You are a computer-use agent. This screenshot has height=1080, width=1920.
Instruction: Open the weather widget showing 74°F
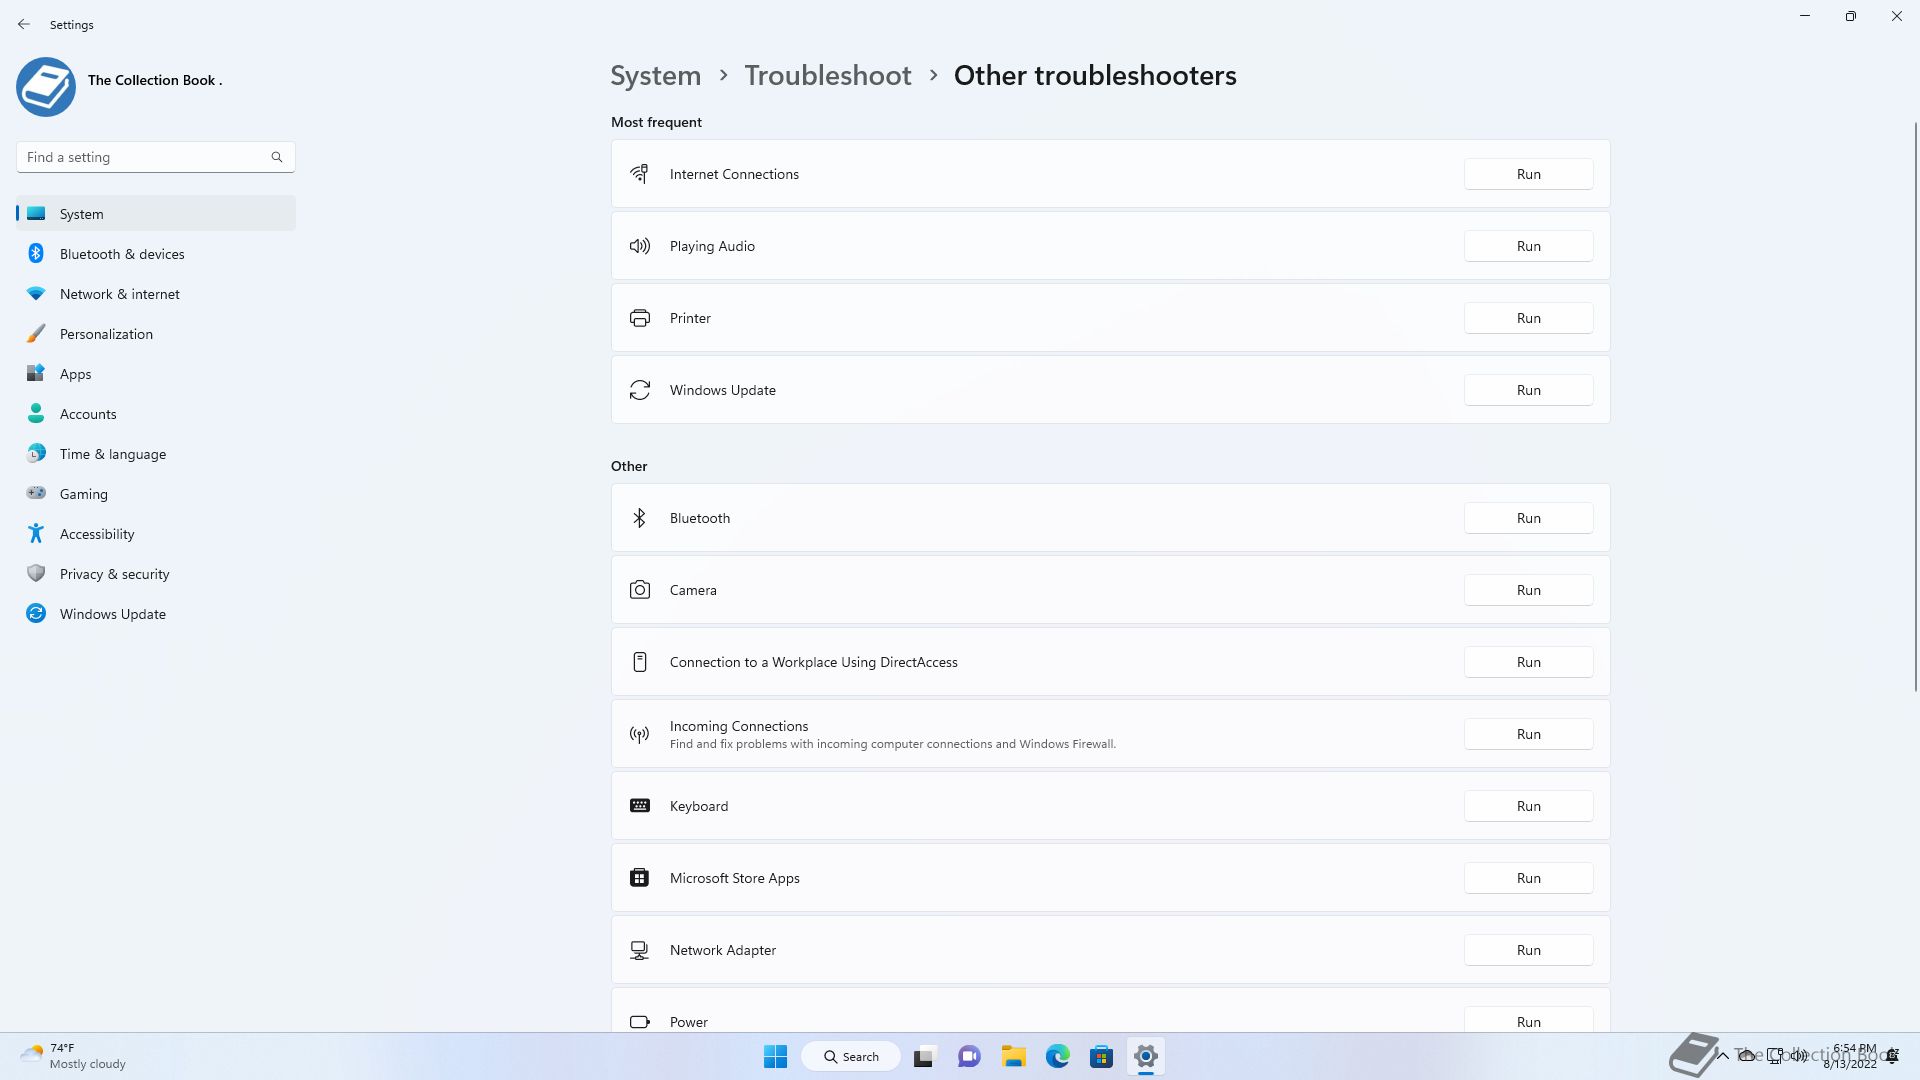[74, 1056]
